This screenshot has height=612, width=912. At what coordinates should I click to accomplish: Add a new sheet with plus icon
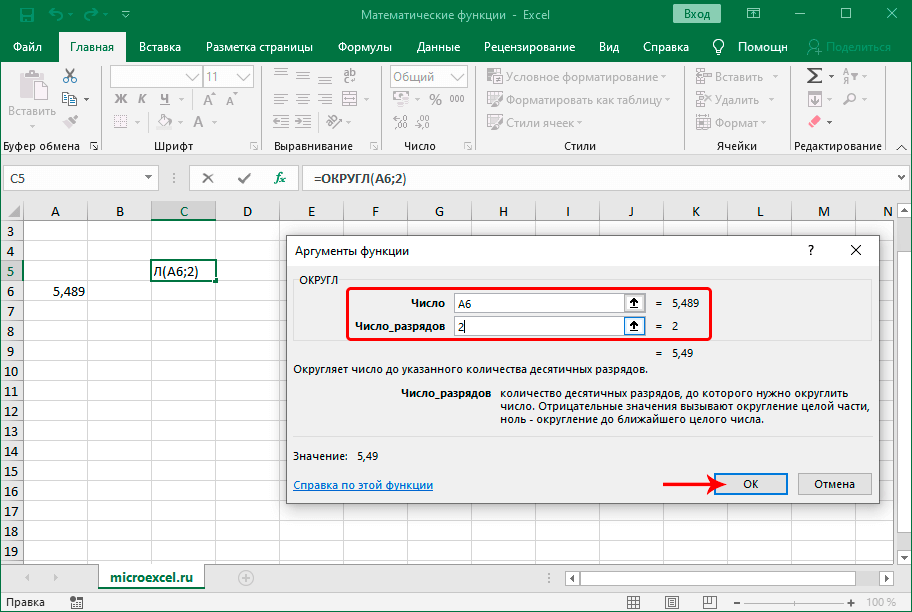tap(246, 578)
